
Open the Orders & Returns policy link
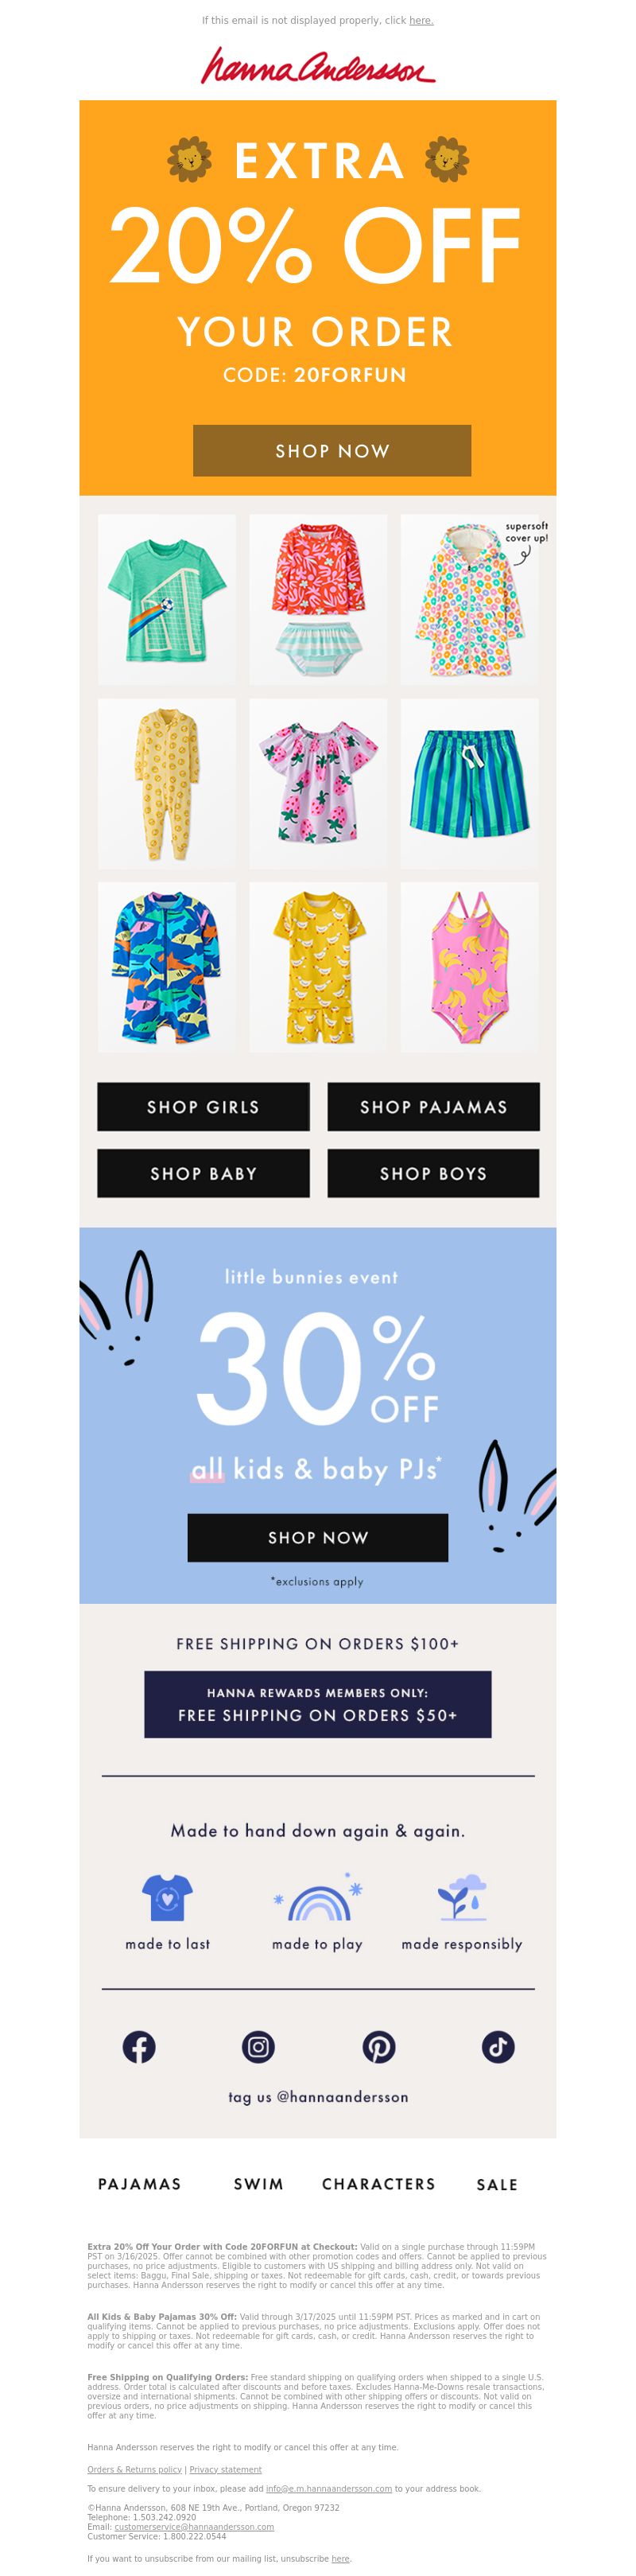[x=134, y=2469]
